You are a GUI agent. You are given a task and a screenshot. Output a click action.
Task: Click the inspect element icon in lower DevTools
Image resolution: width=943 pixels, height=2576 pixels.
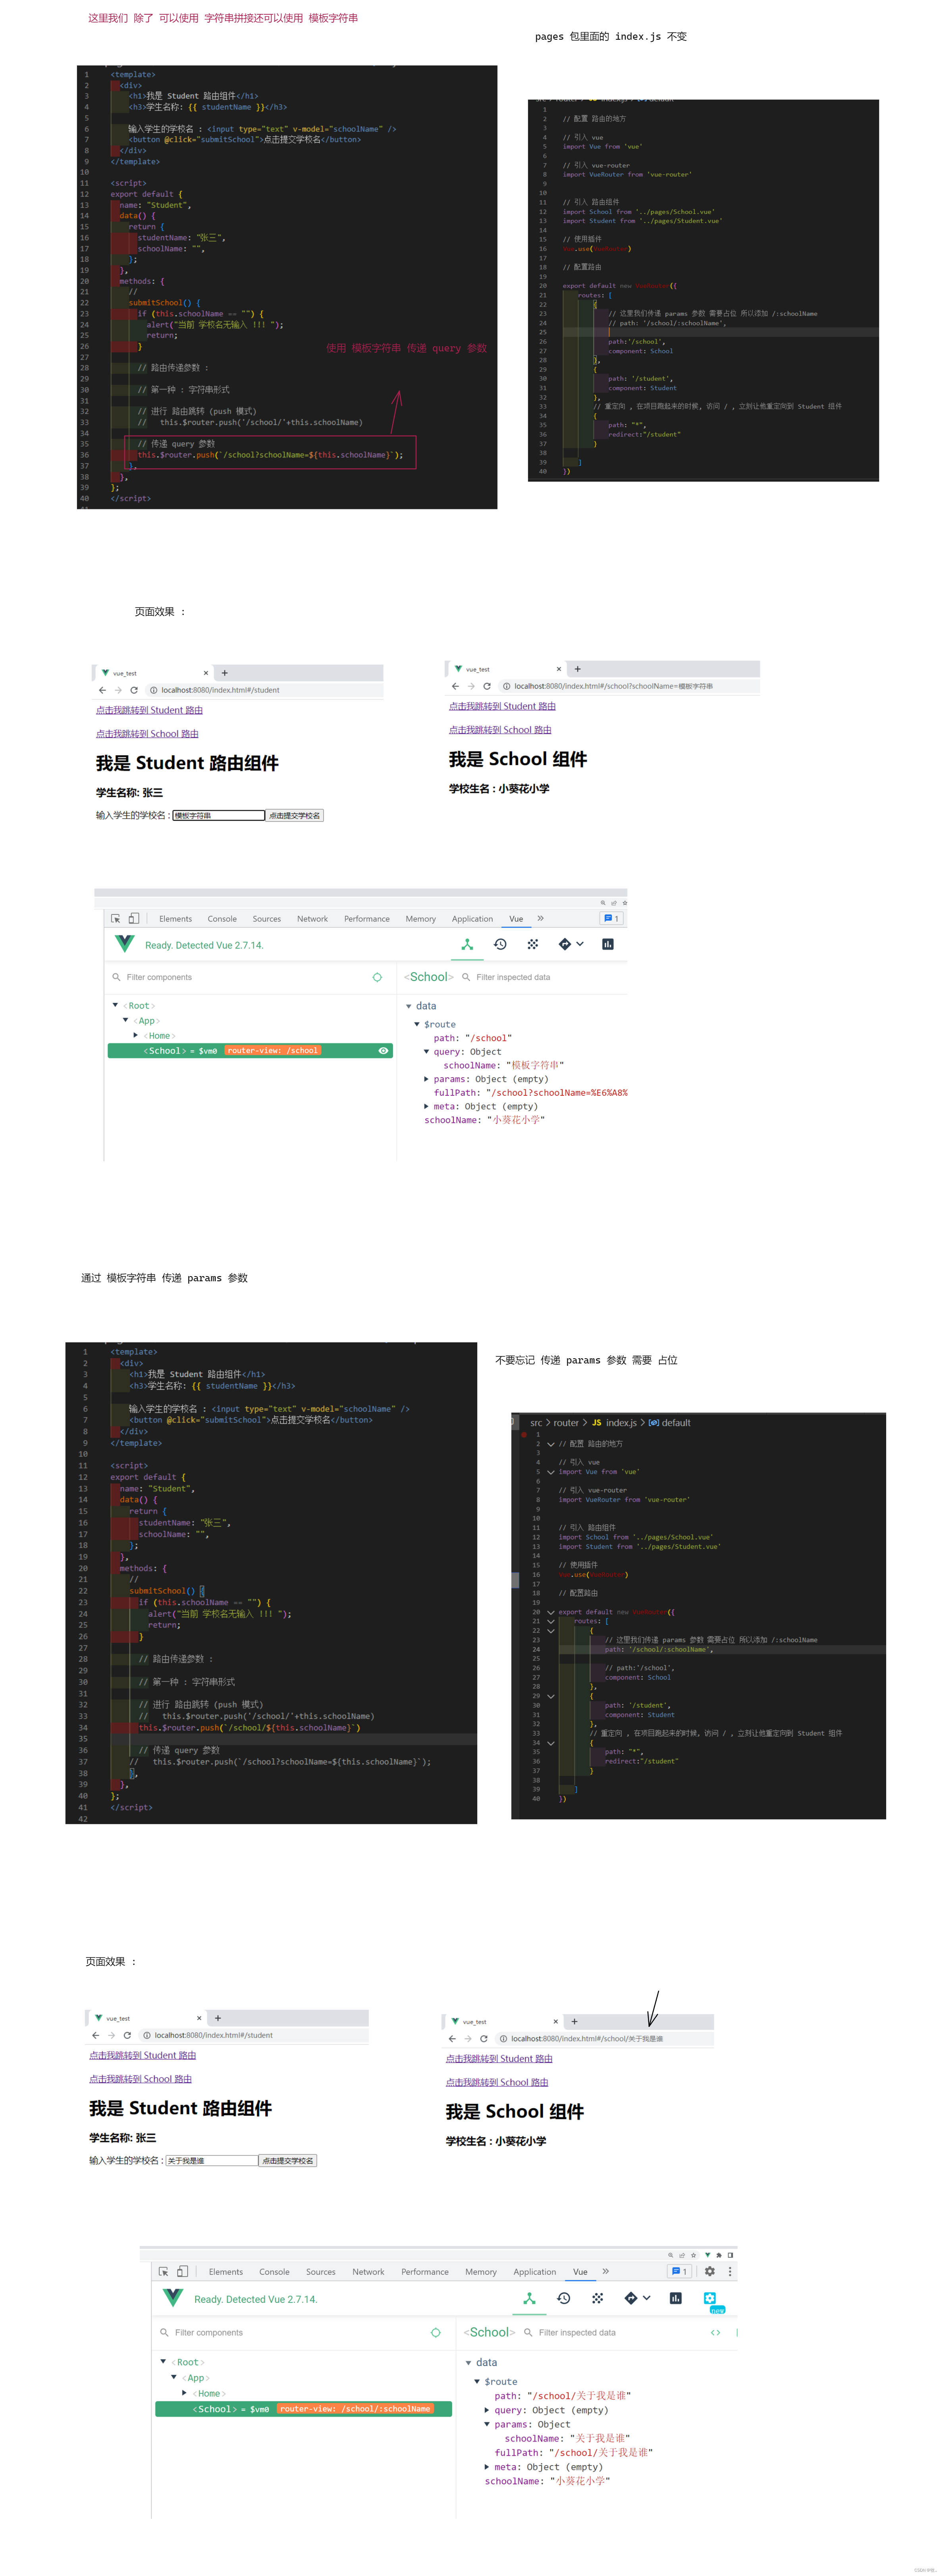click(x=164, y=2272)
